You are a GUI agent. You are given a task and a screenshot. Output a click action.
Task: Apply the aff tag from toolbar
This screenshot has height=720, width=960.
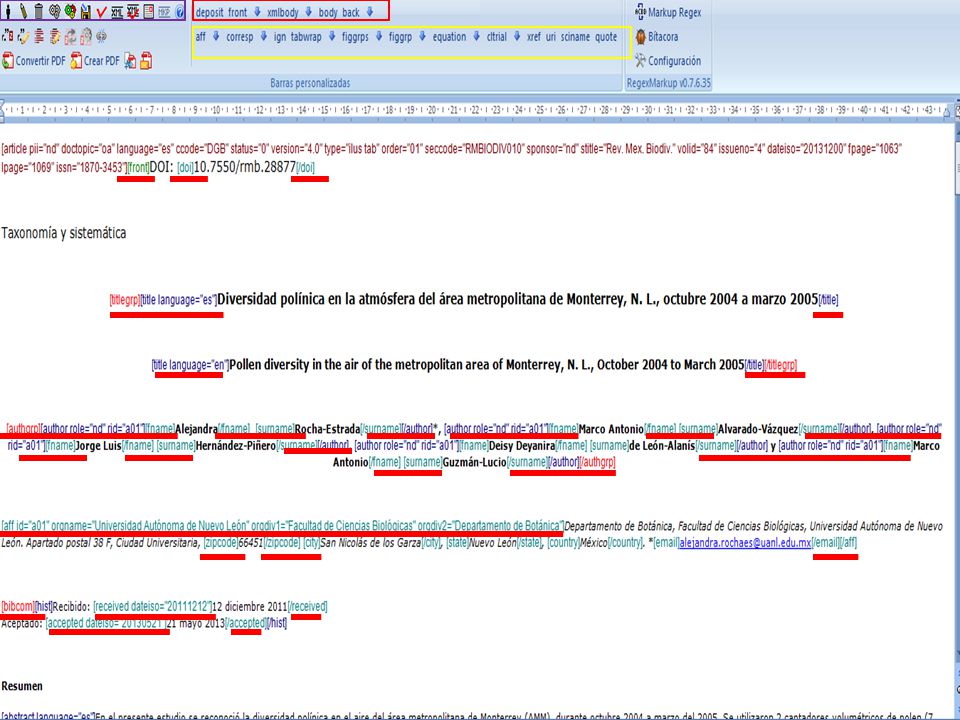pos(201,37)
